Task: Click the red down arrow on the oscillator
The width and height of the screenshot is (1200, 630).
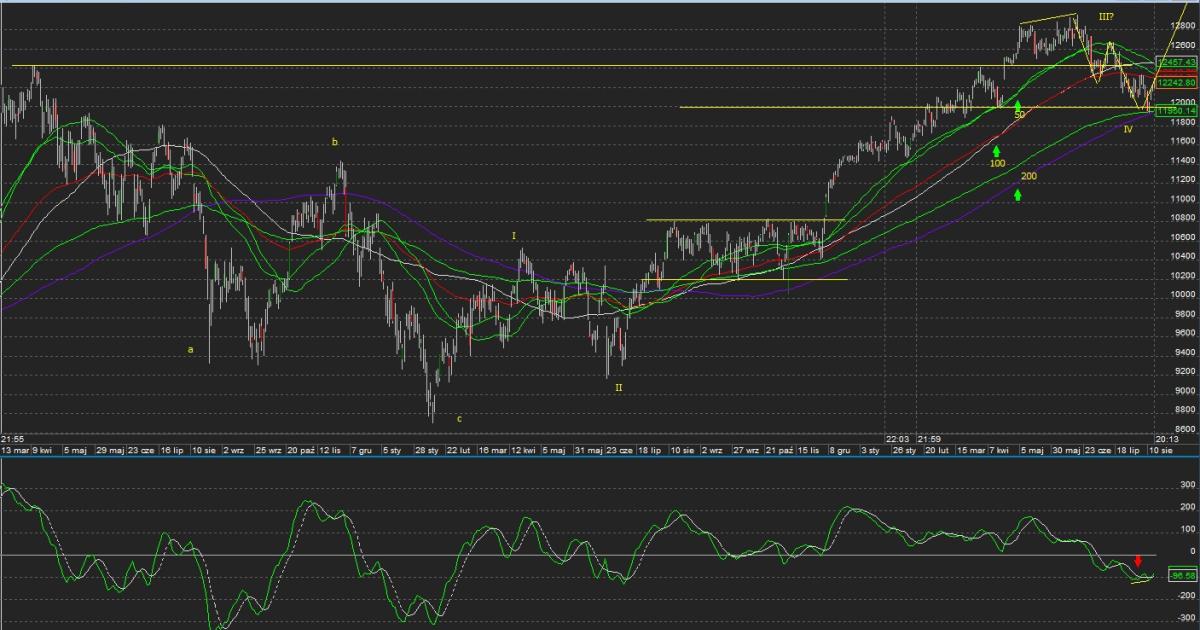Action: (1137, 561)
